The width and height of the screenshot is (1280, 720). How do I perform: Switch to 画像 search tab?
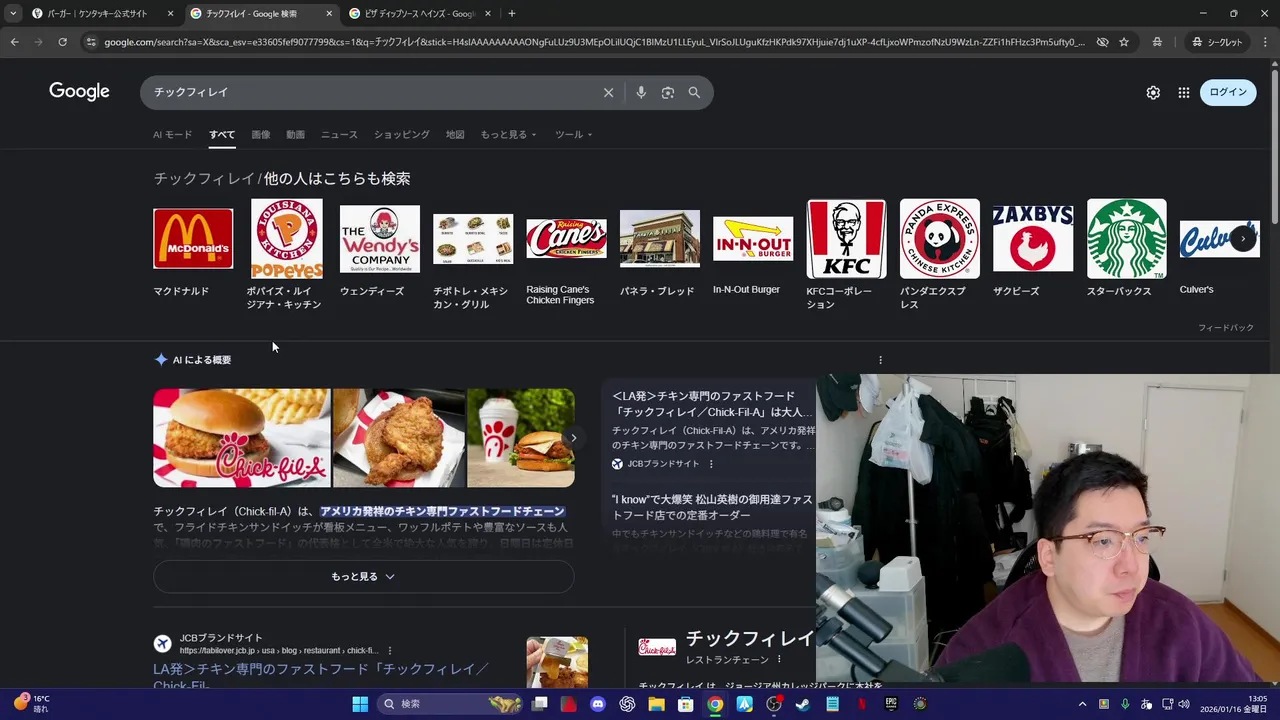[260, 134]
